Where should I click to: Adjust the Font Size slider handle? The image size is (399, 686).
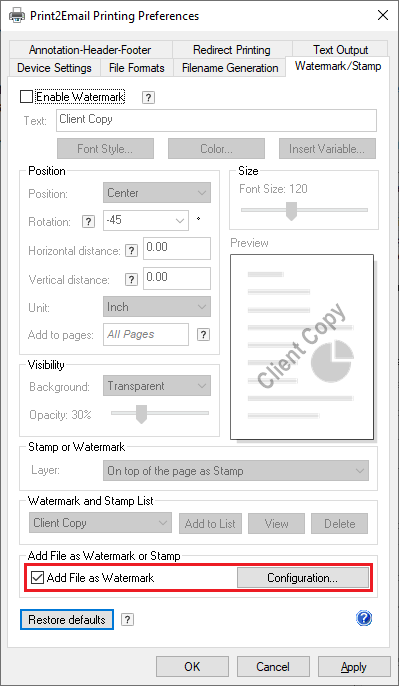pos(291,211)
